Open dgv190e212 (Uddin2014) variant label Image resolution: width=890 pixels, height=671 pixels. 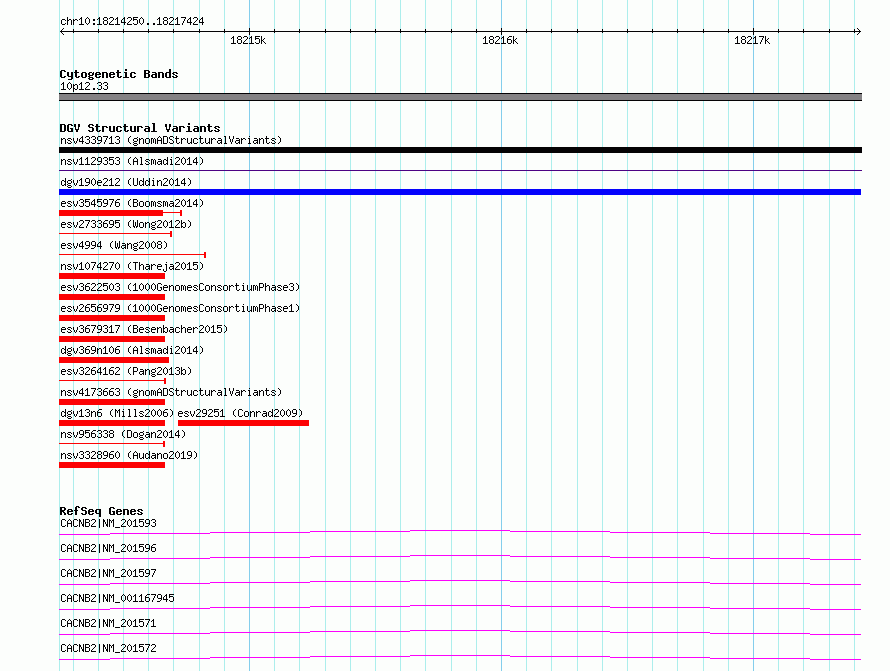pos(126,182)
